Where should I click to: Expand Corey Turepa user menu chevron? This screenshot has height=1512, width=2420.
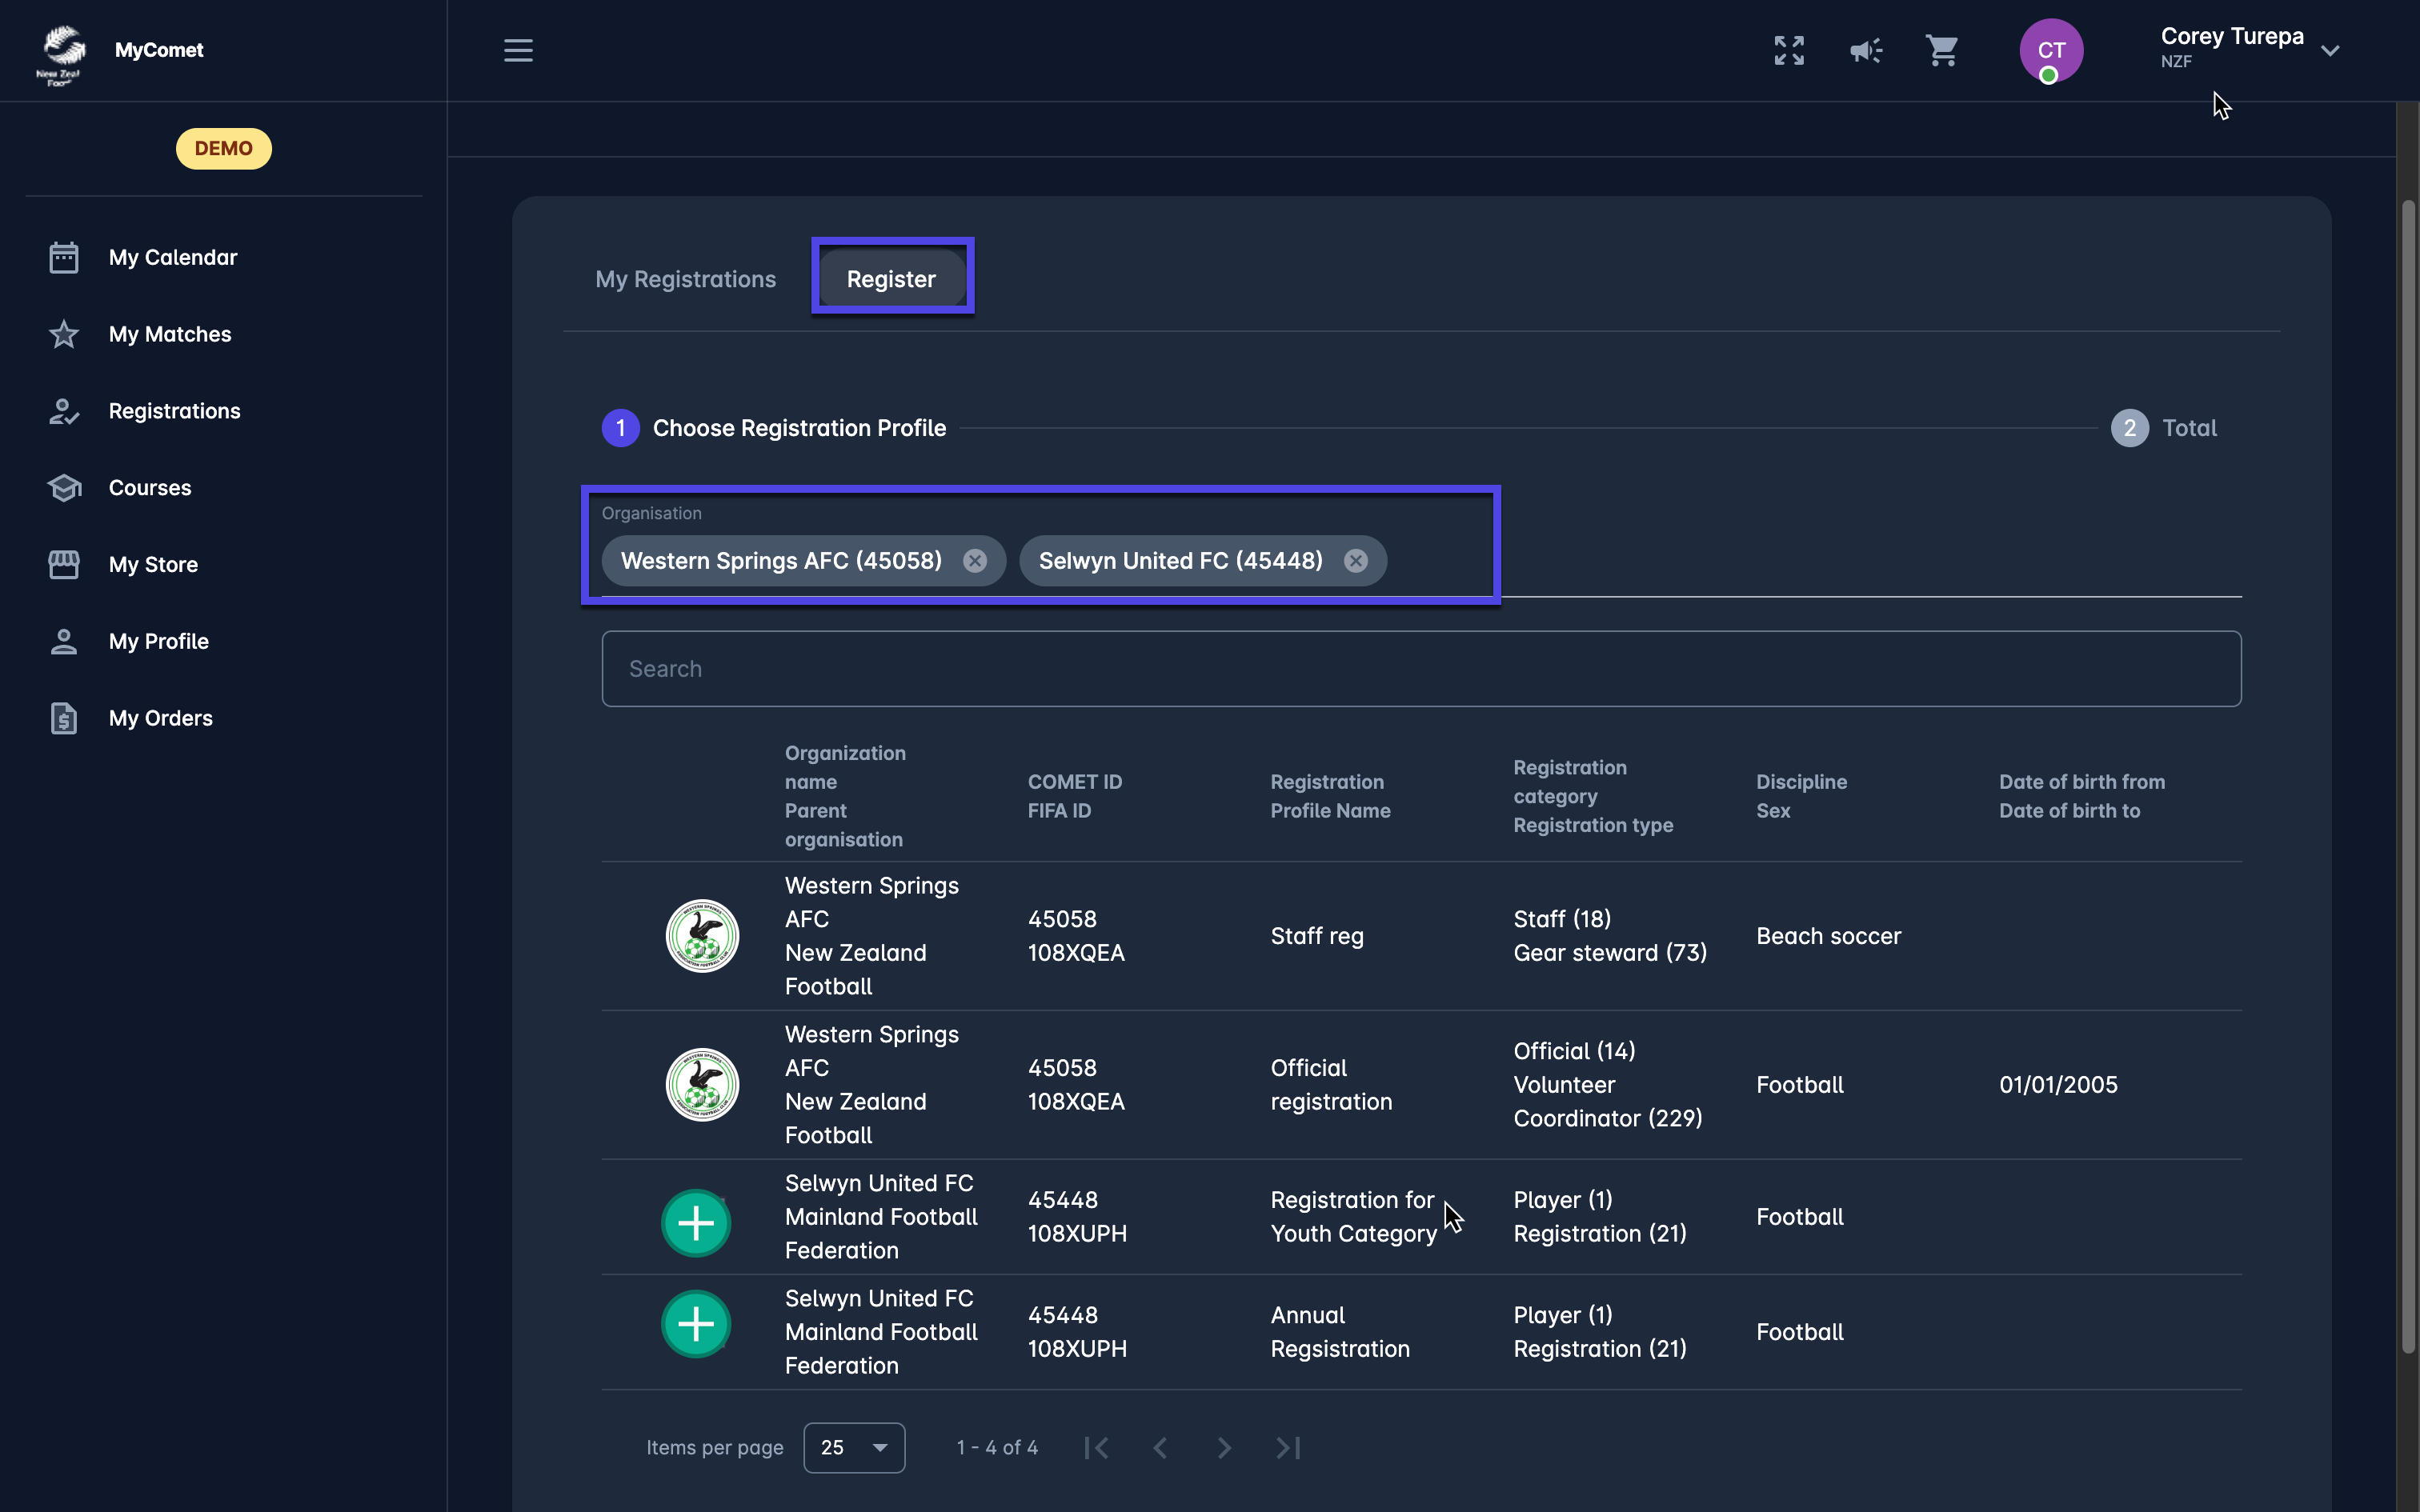(2330, 50)
